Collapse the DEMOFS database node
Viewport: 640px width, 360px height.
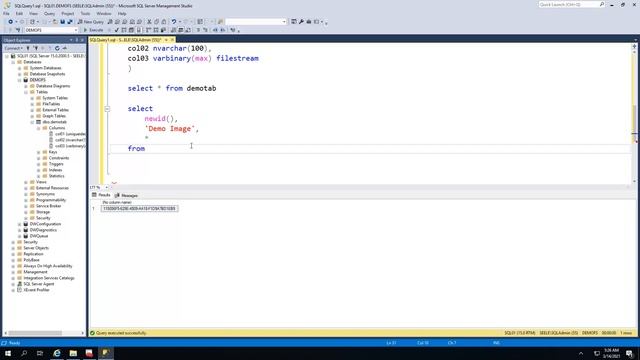coord(20,80)
